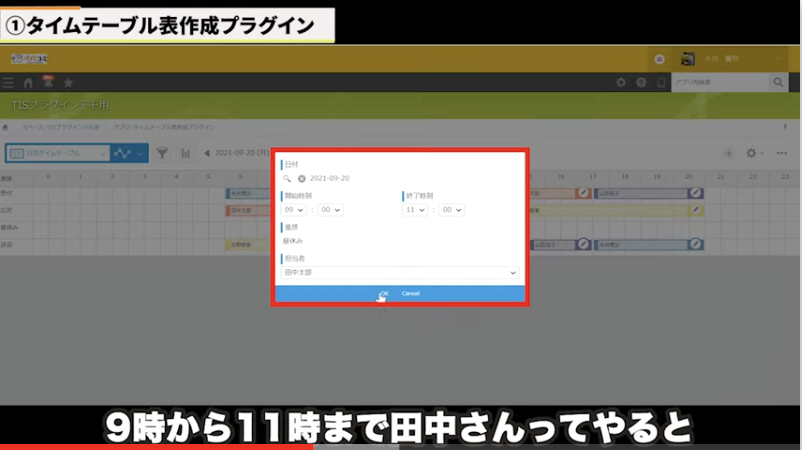Viewport: 802px width, 450px height.
Task: Open the left hamburger menu
Action: coord(9,83)
